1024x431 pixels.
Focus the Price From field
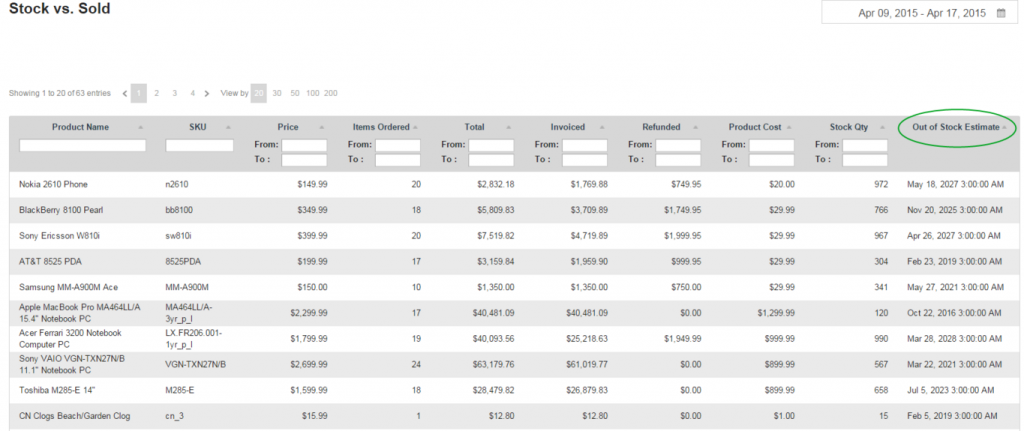click(304, 145)
